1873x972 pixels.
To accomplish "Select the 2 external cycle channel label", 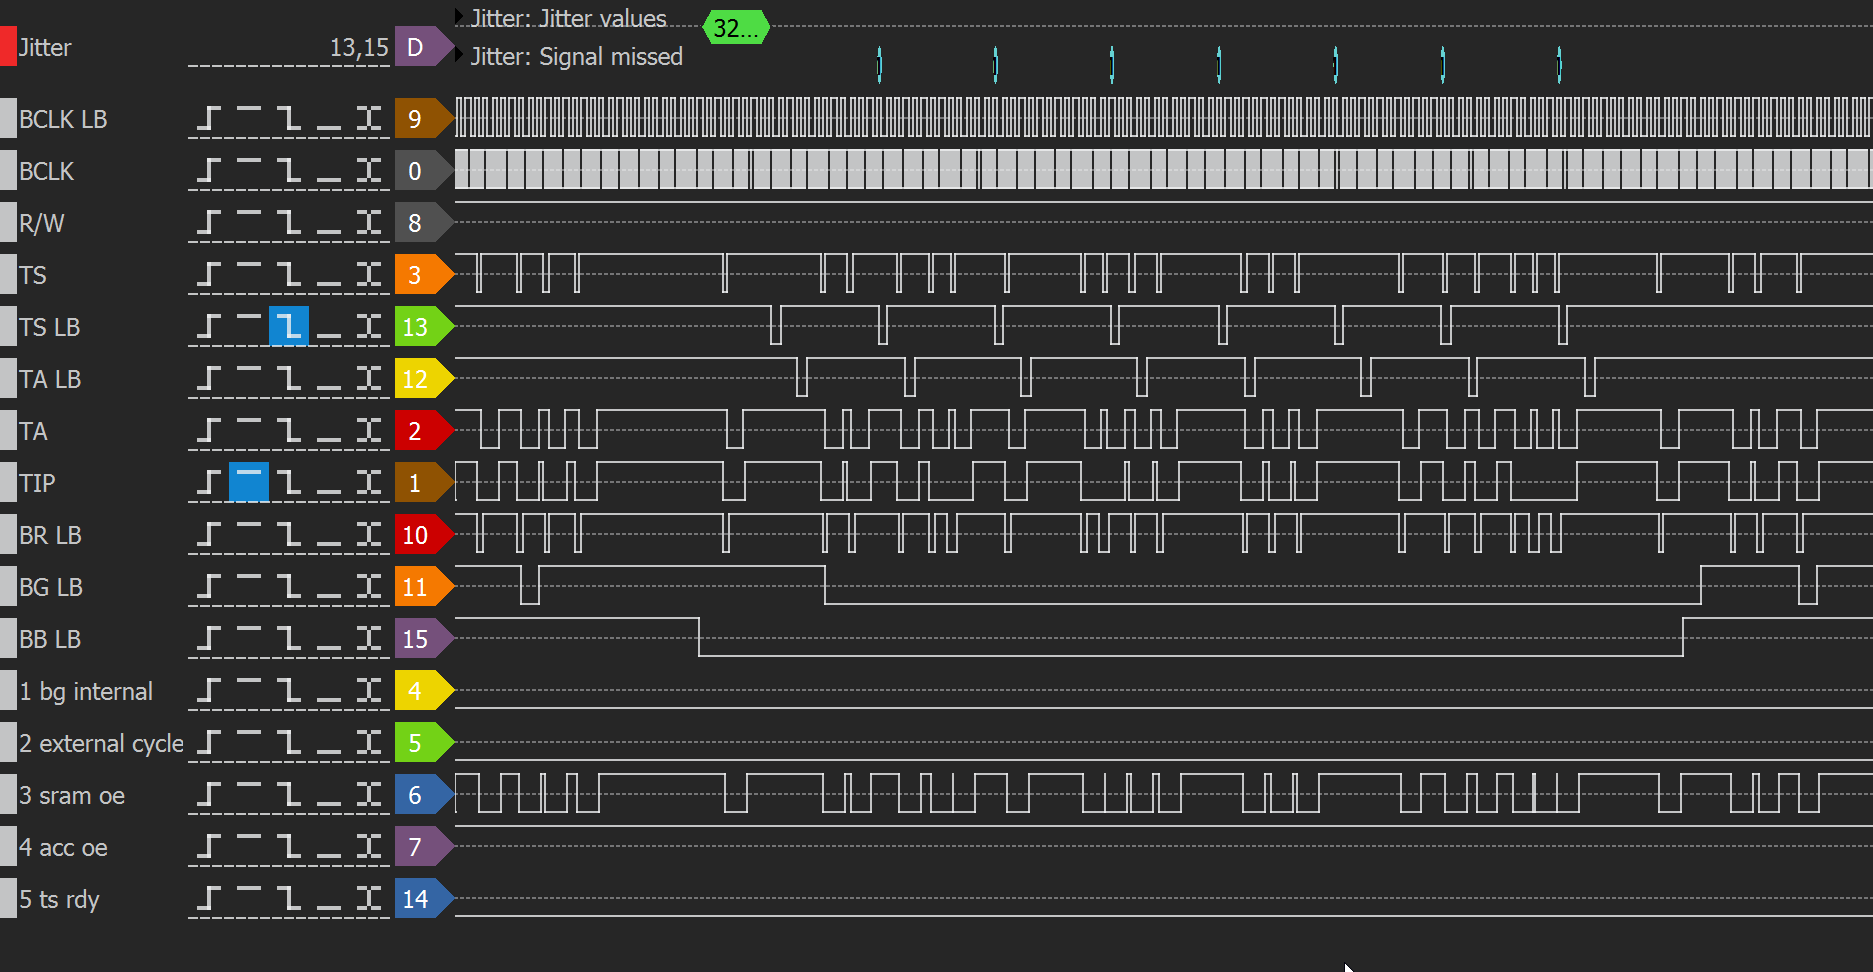I will [101, 743].
